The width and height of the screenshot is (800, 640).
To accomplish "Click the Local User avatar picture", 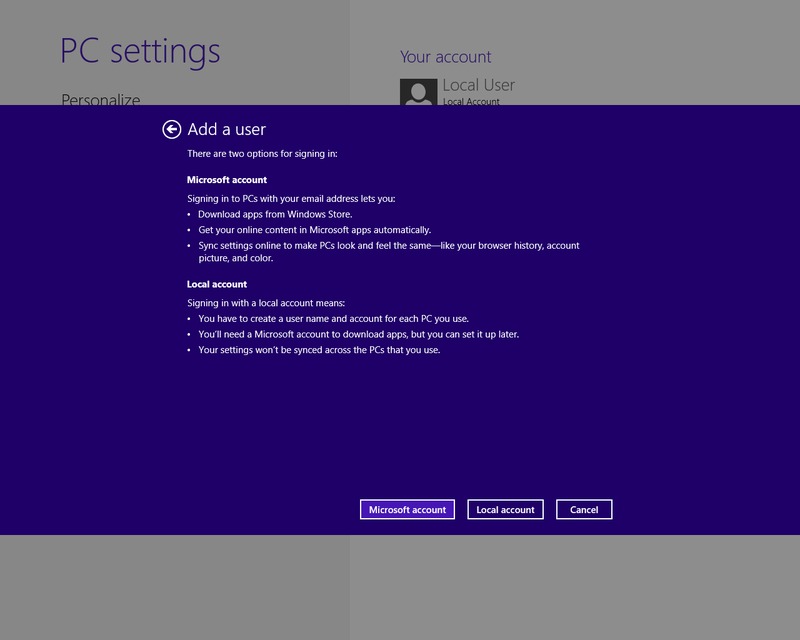I will point(418,92).
